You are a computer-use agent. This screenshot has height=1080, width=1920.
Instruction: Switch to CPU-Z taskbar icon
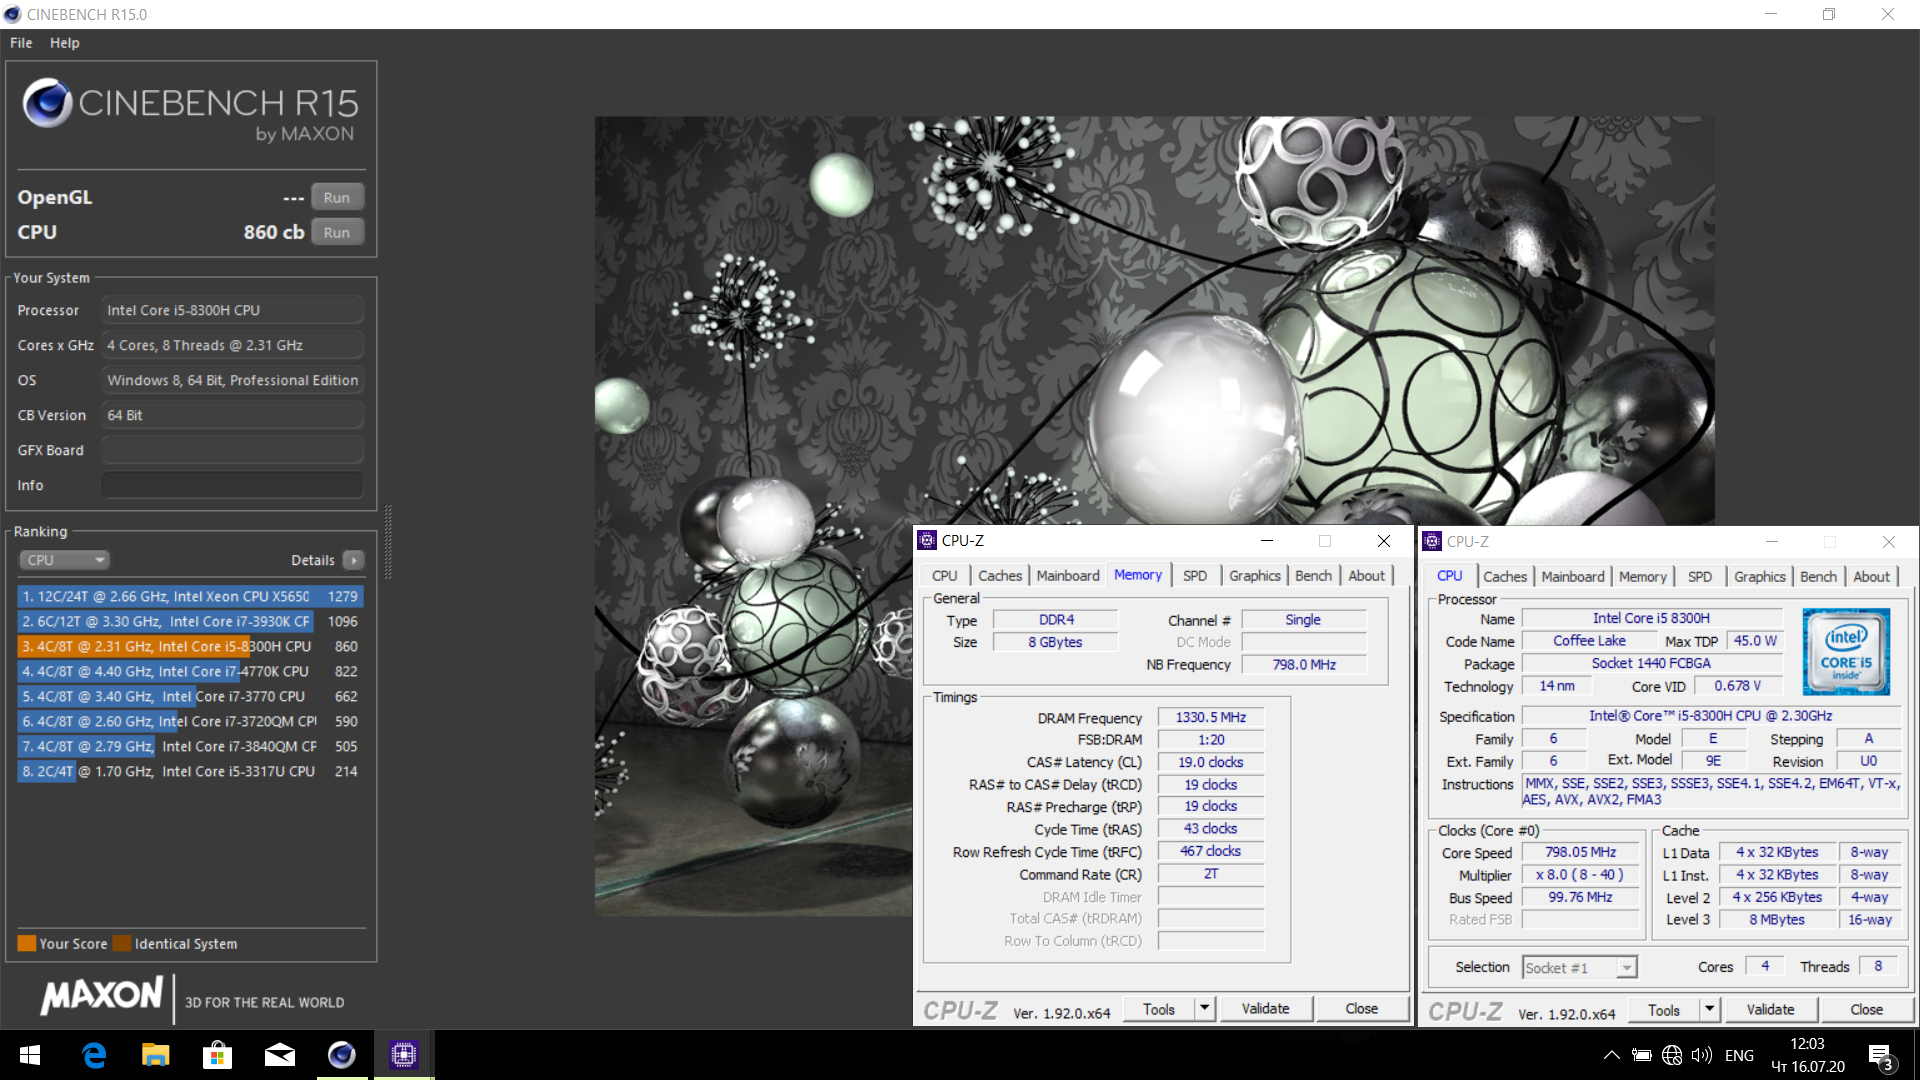404,1055
